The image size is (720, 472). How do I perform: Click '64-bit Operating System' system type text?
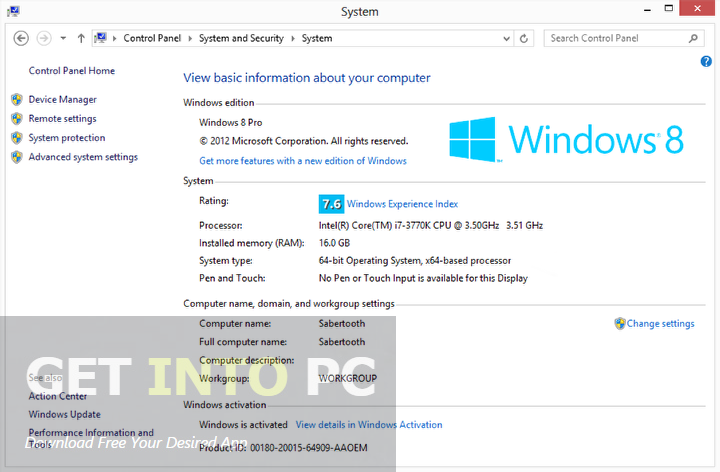pyautogui.click(x=415, y=261)
